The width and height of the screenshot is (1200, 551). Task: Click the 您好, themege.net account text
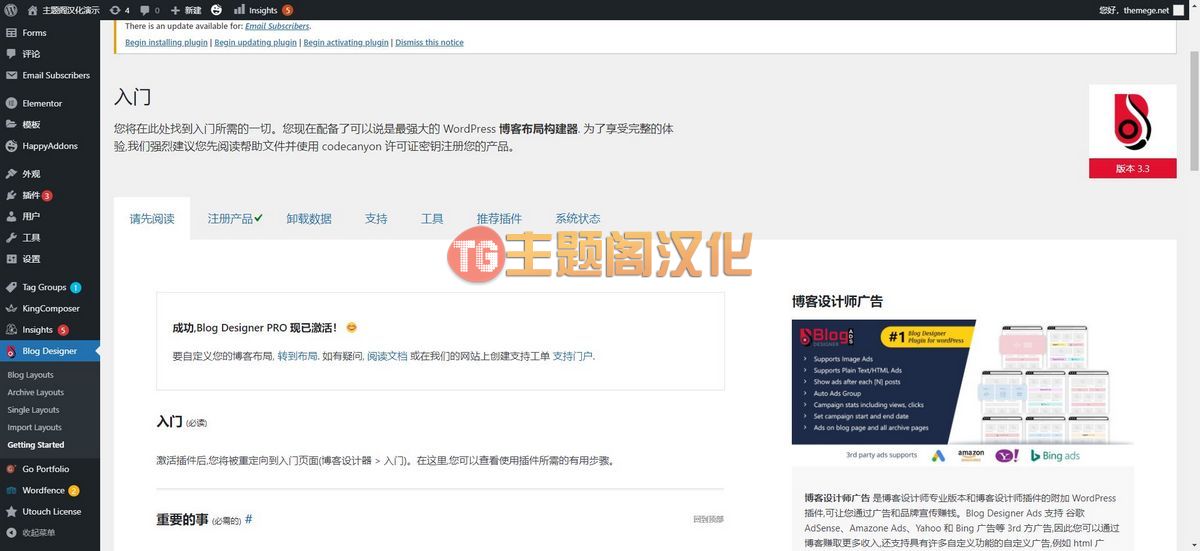click(1133, 10)
